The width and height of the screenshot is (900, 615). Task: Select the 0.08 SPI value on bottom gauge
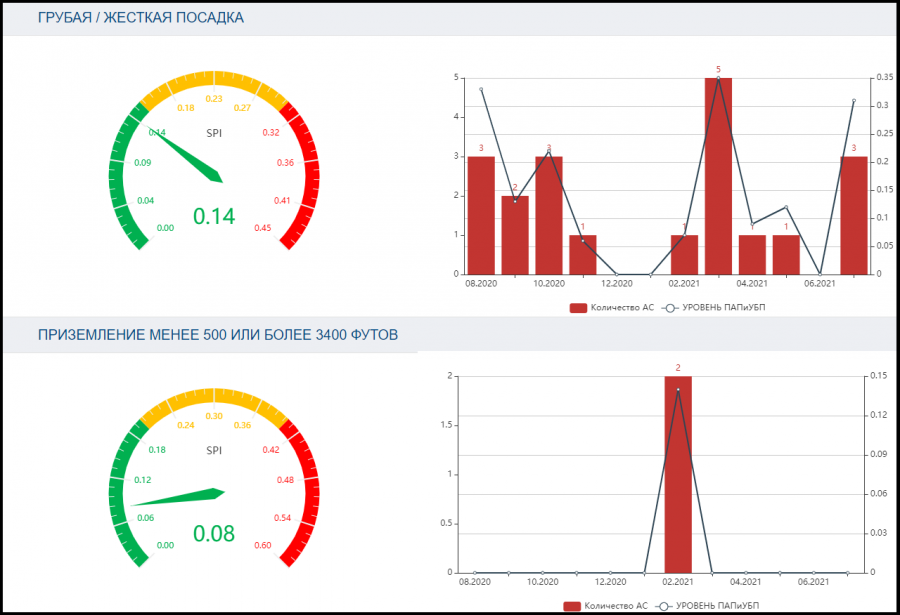(x=213, y=534)
